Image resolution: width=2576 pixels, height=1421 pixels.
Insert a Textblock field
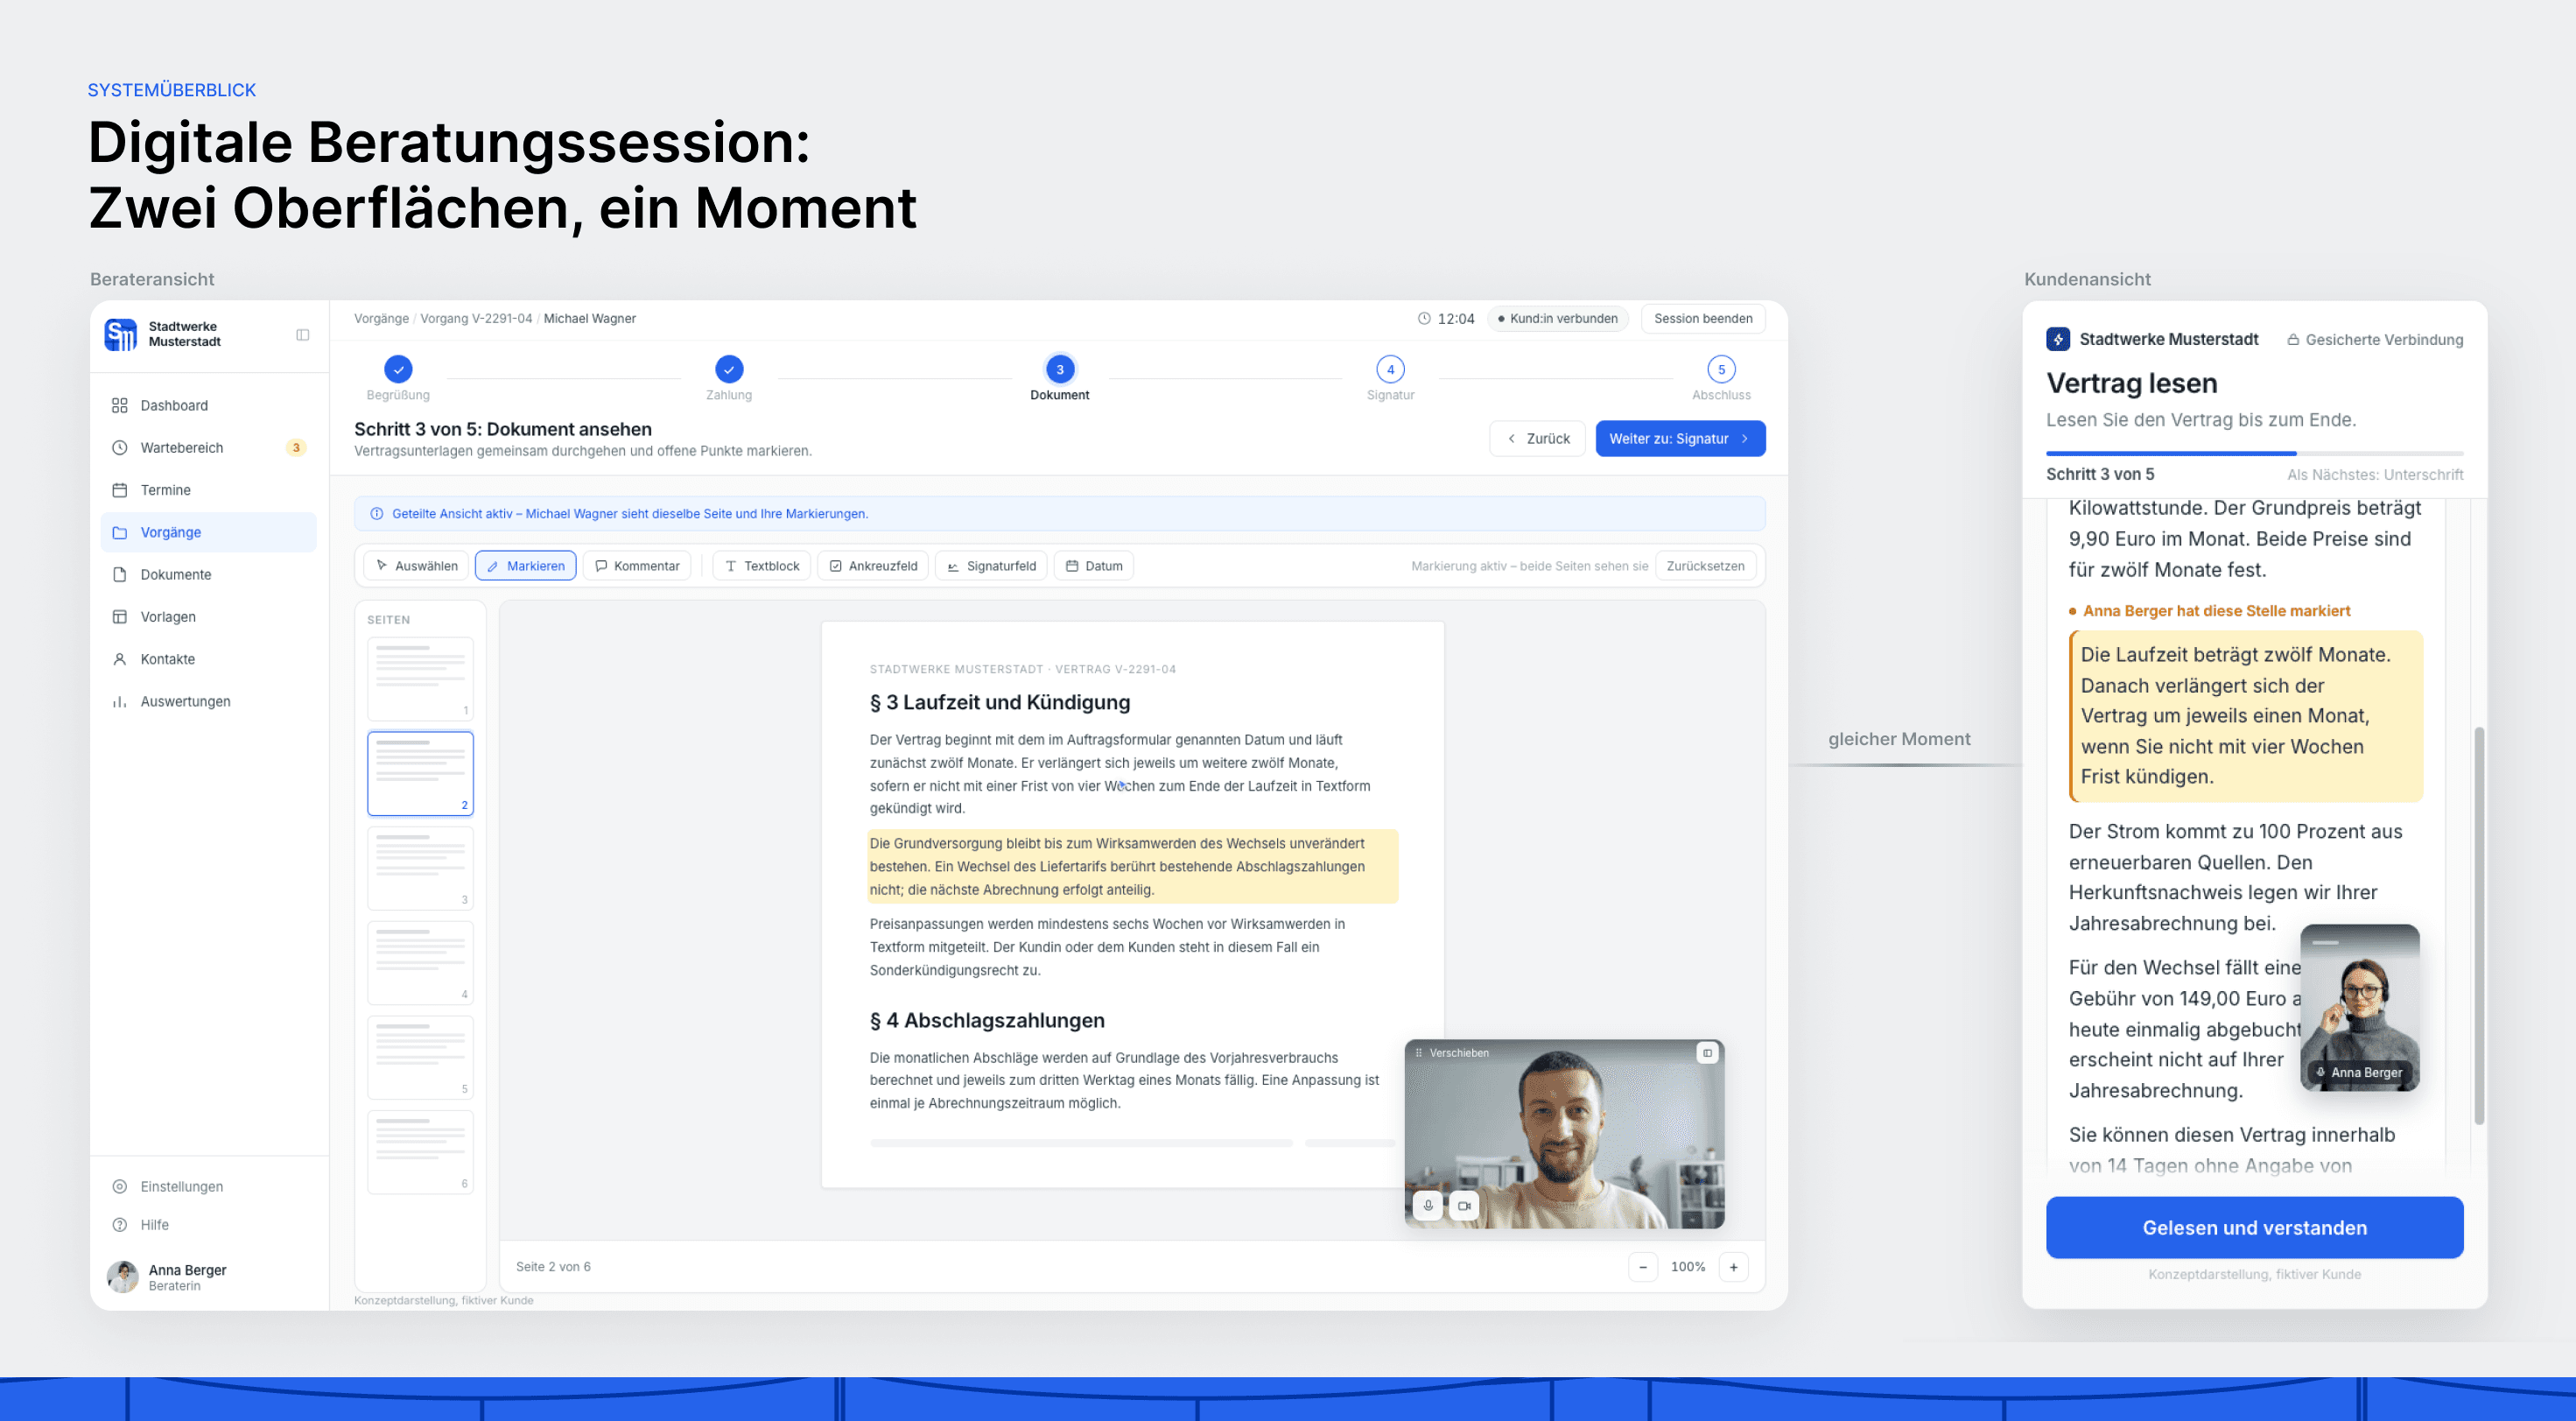tap(761, 566)
